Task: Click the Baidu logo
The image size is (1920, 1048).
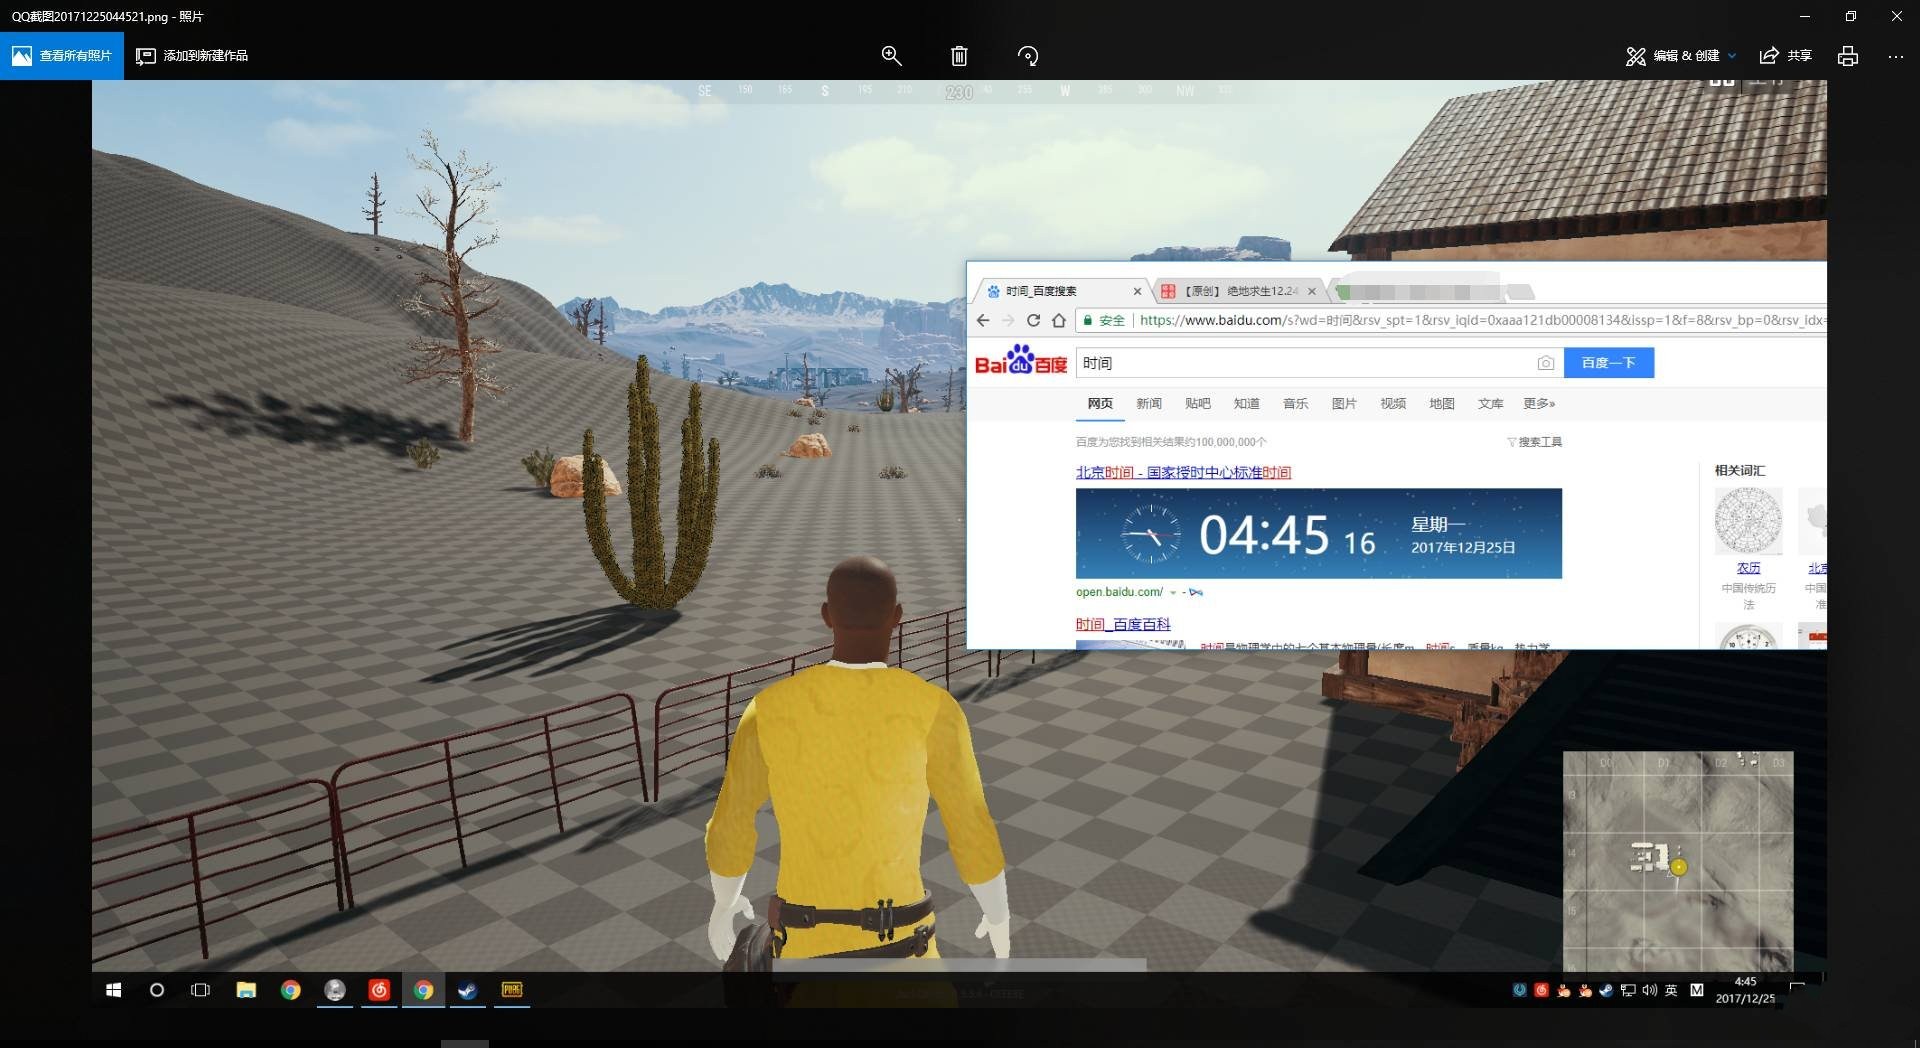Action: (x=1021, y=360)
